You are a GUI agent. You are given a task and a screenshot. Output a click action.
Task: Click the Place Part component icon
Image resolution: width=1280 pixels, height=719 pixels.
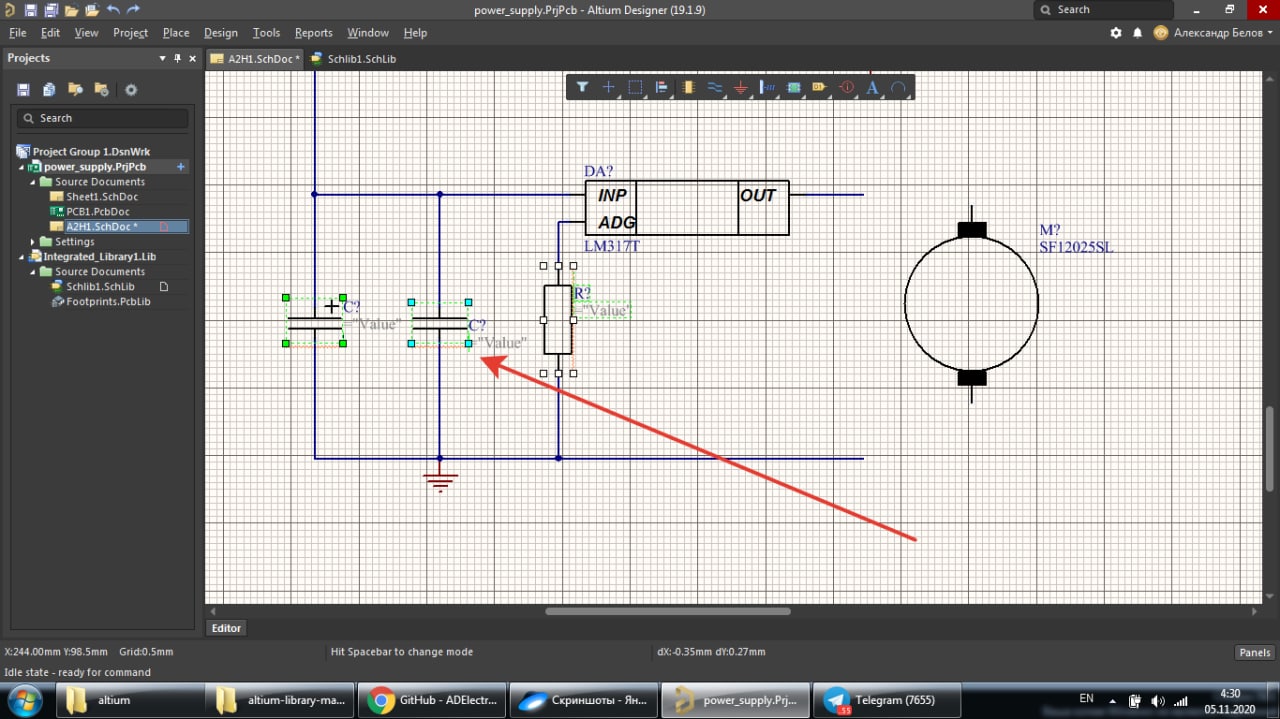(688, 88)
